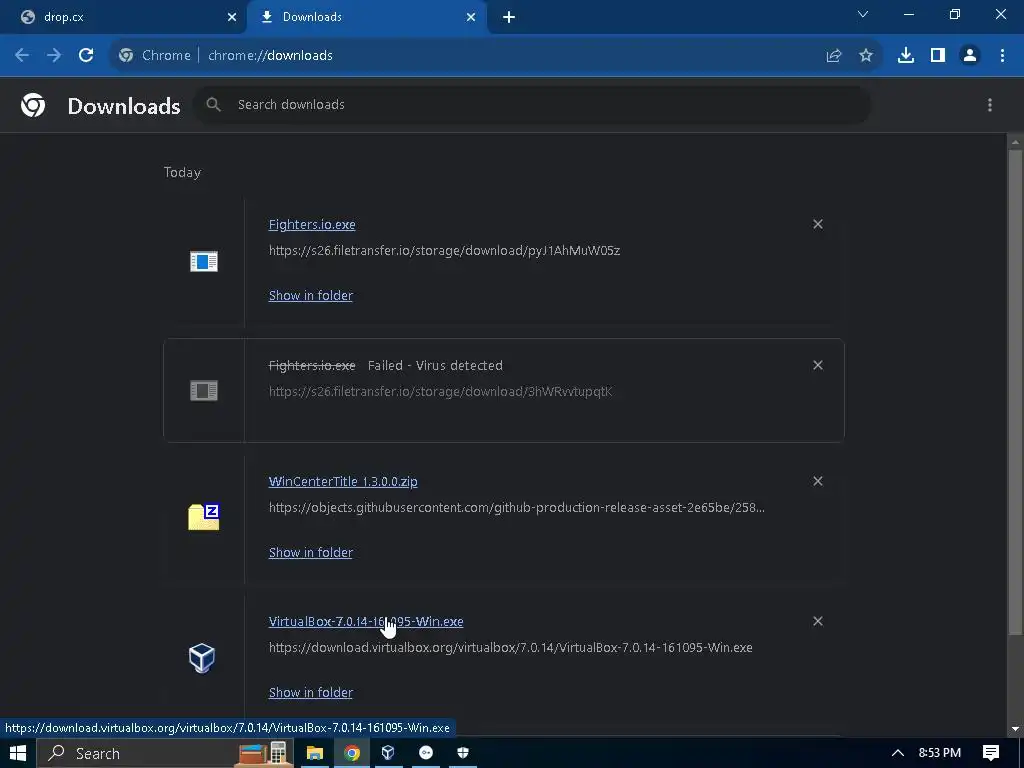Click the 8:53 PM taskbar clock

[940, 753]
